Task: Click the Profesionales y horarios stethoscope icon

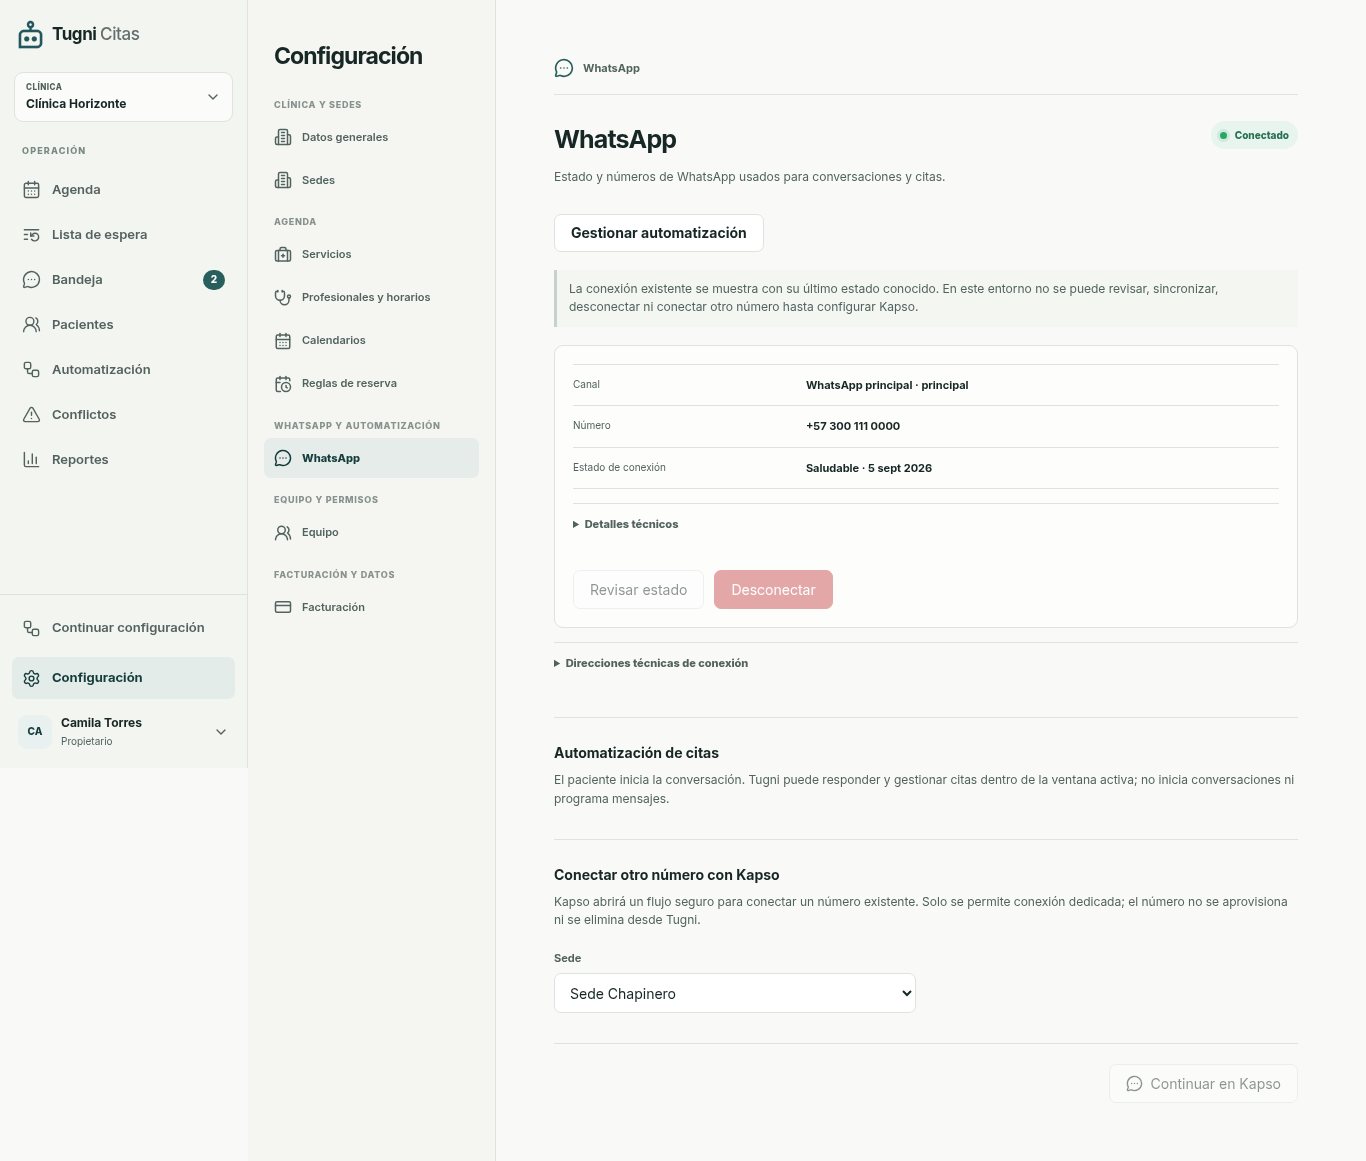Action: coord(283,297)
